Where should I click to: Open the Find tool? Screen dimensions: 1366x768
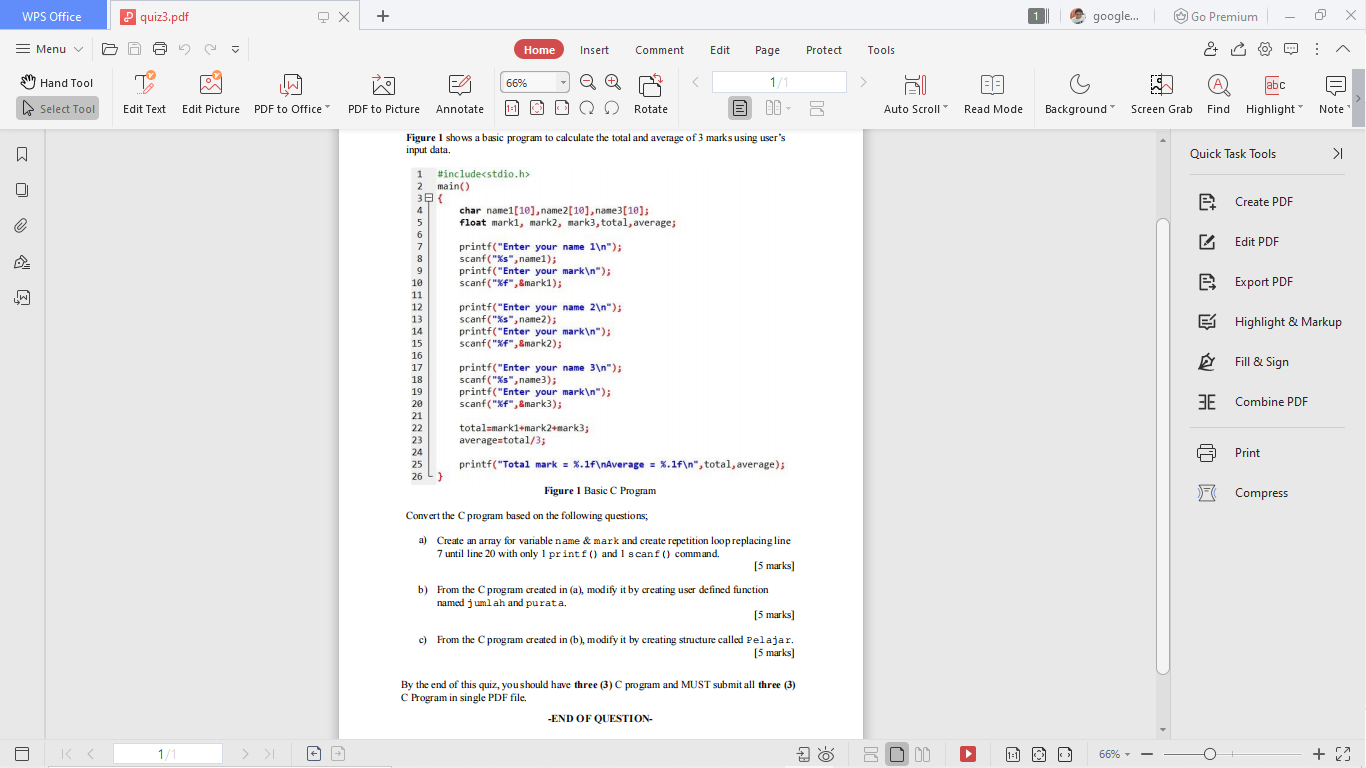[1218, 95]
